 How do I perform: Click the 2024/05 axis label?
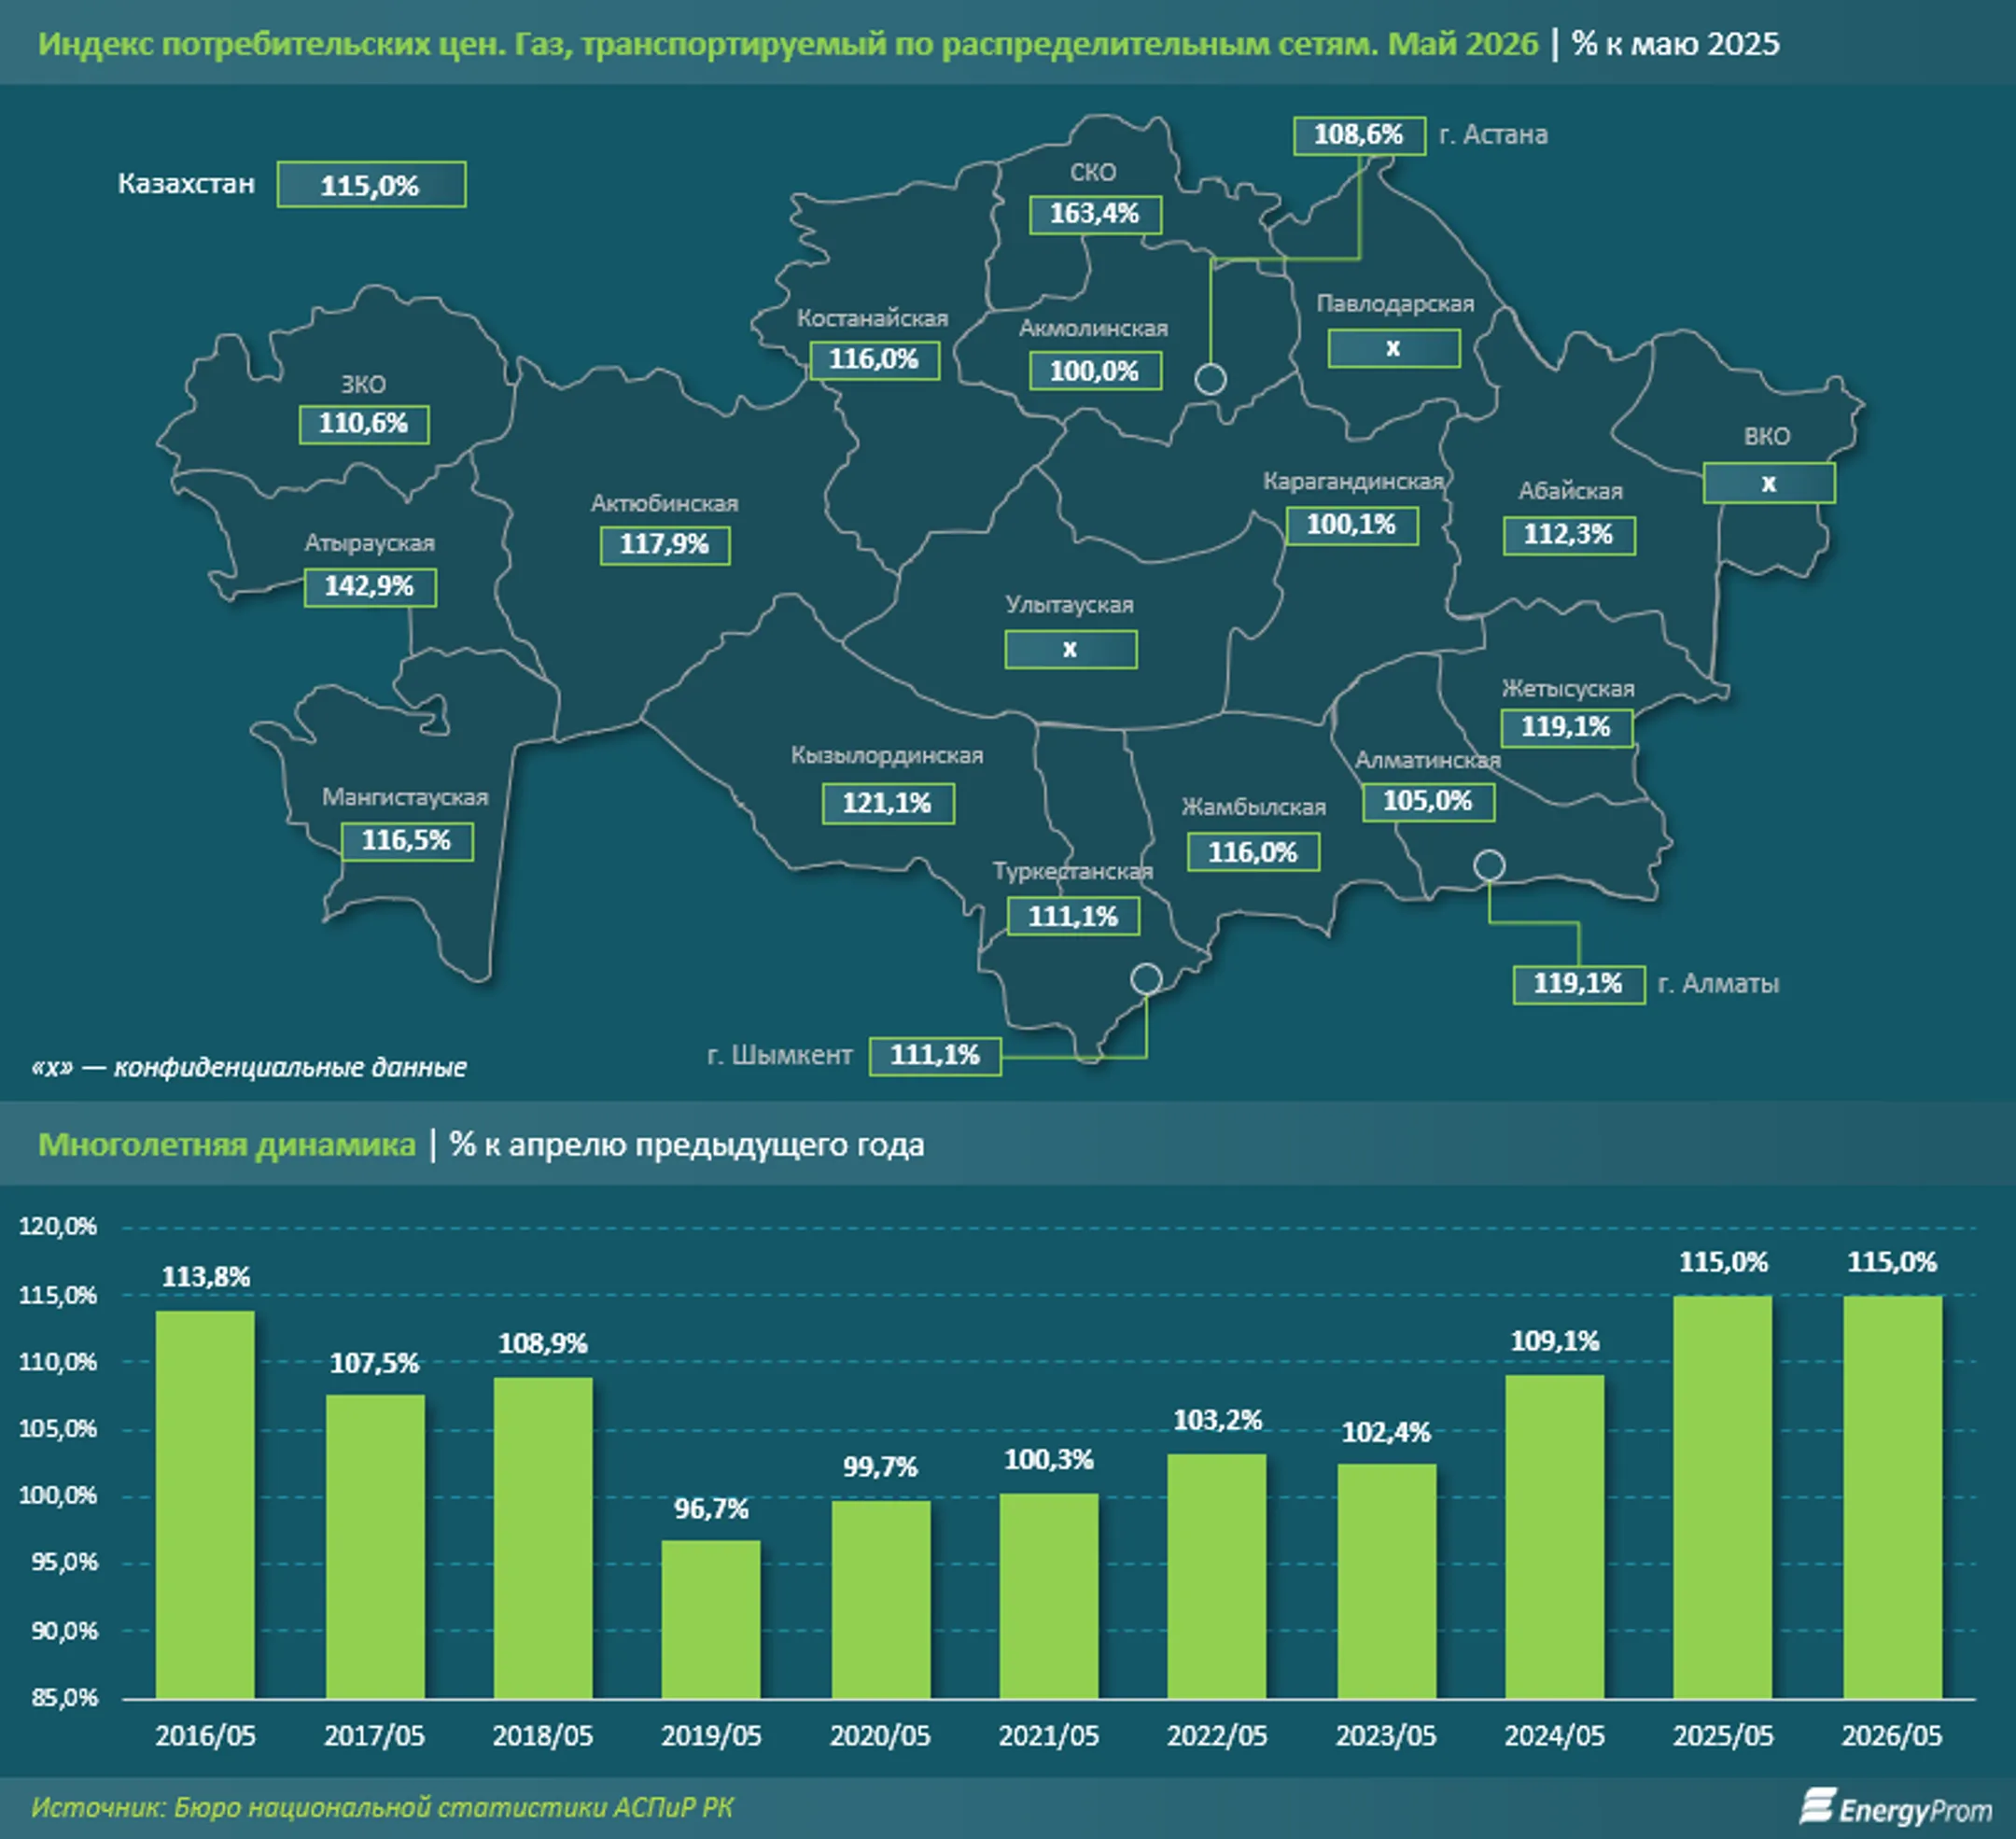(x=1554, y=1736)
